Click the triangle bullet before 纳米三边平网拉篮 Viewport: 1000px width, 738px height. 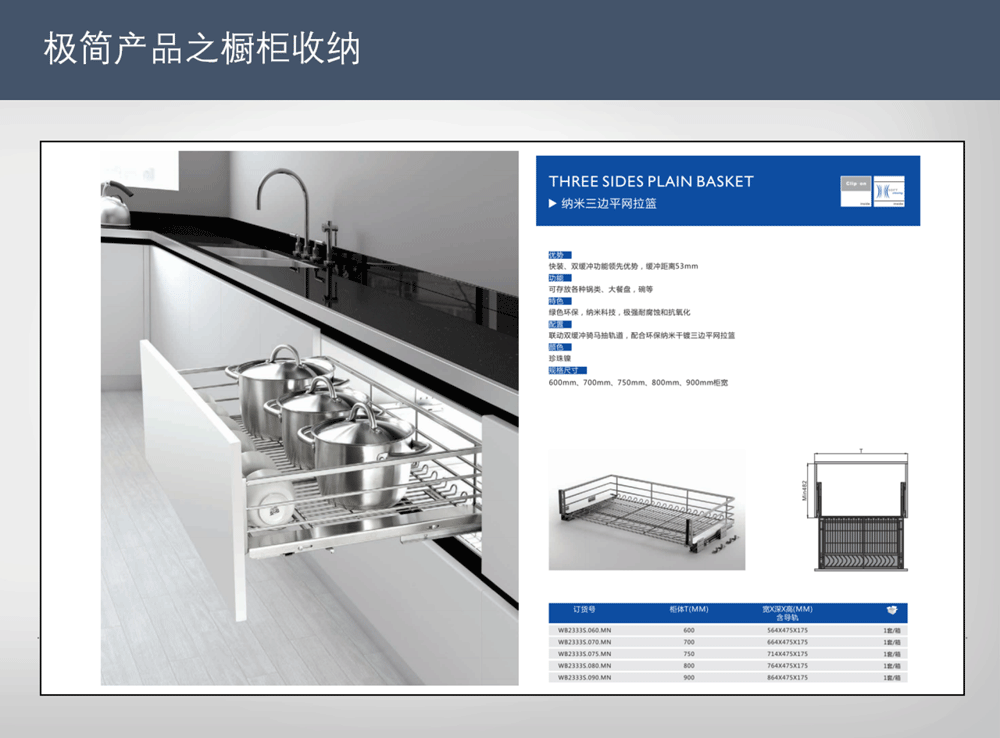click(x=552, y=203)
